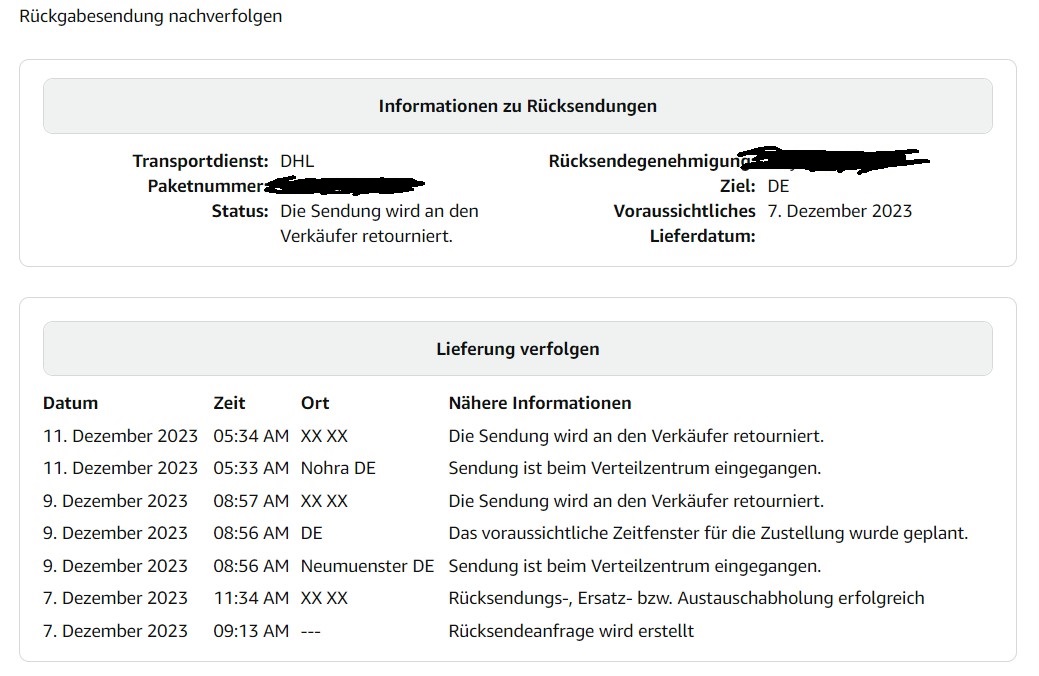Viewport: 1039px width, 676px height.
Task: Click the 'Voraussichtliches' delivery date label
Action: pyautogui.click(x=684, y=211)
